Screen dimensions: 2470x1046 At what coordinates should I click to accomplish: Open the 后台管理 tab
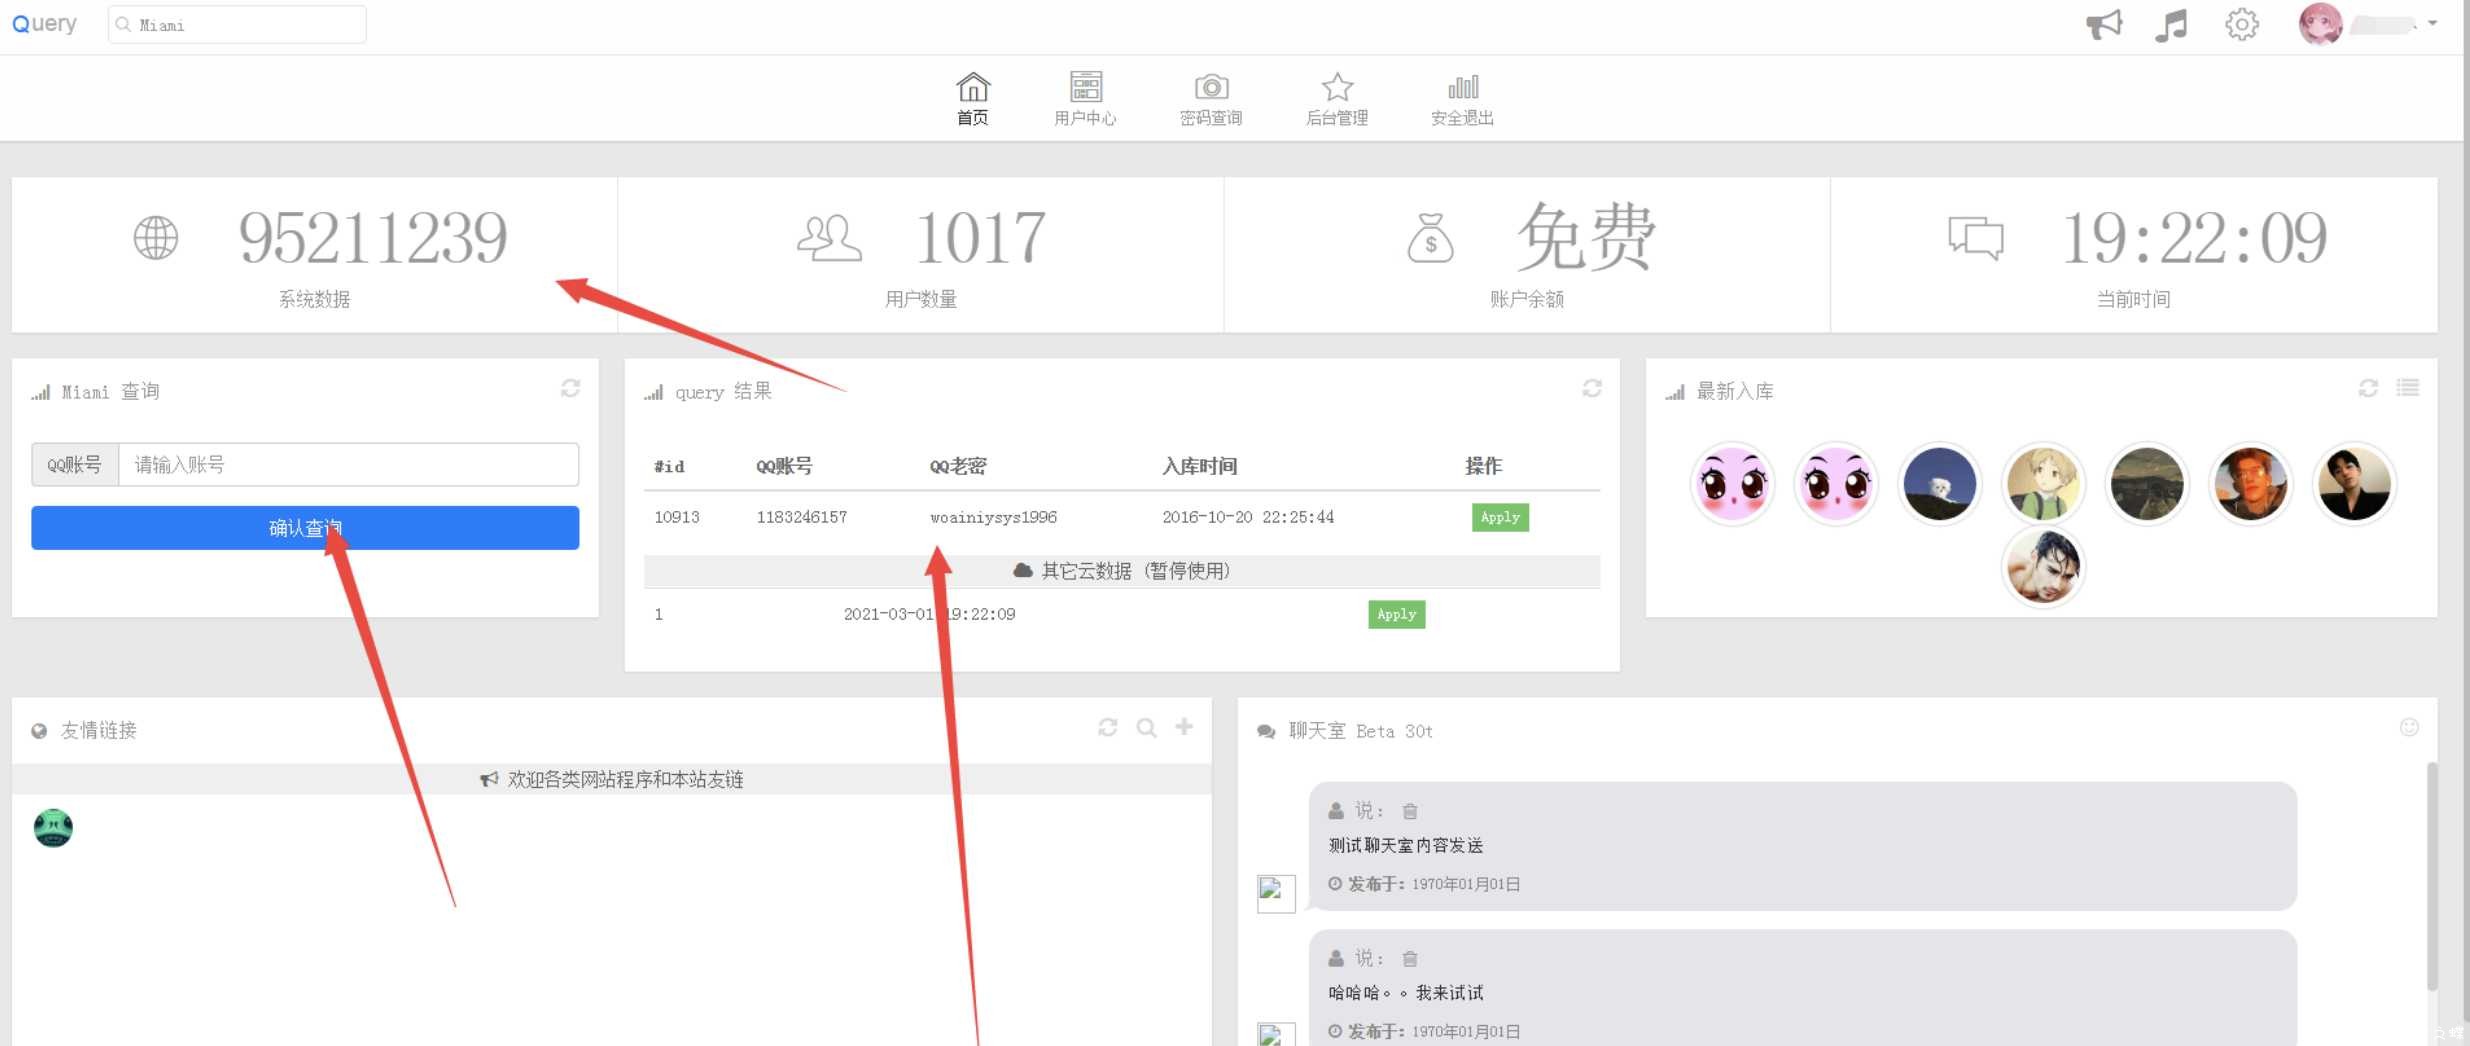[1337, 99]
